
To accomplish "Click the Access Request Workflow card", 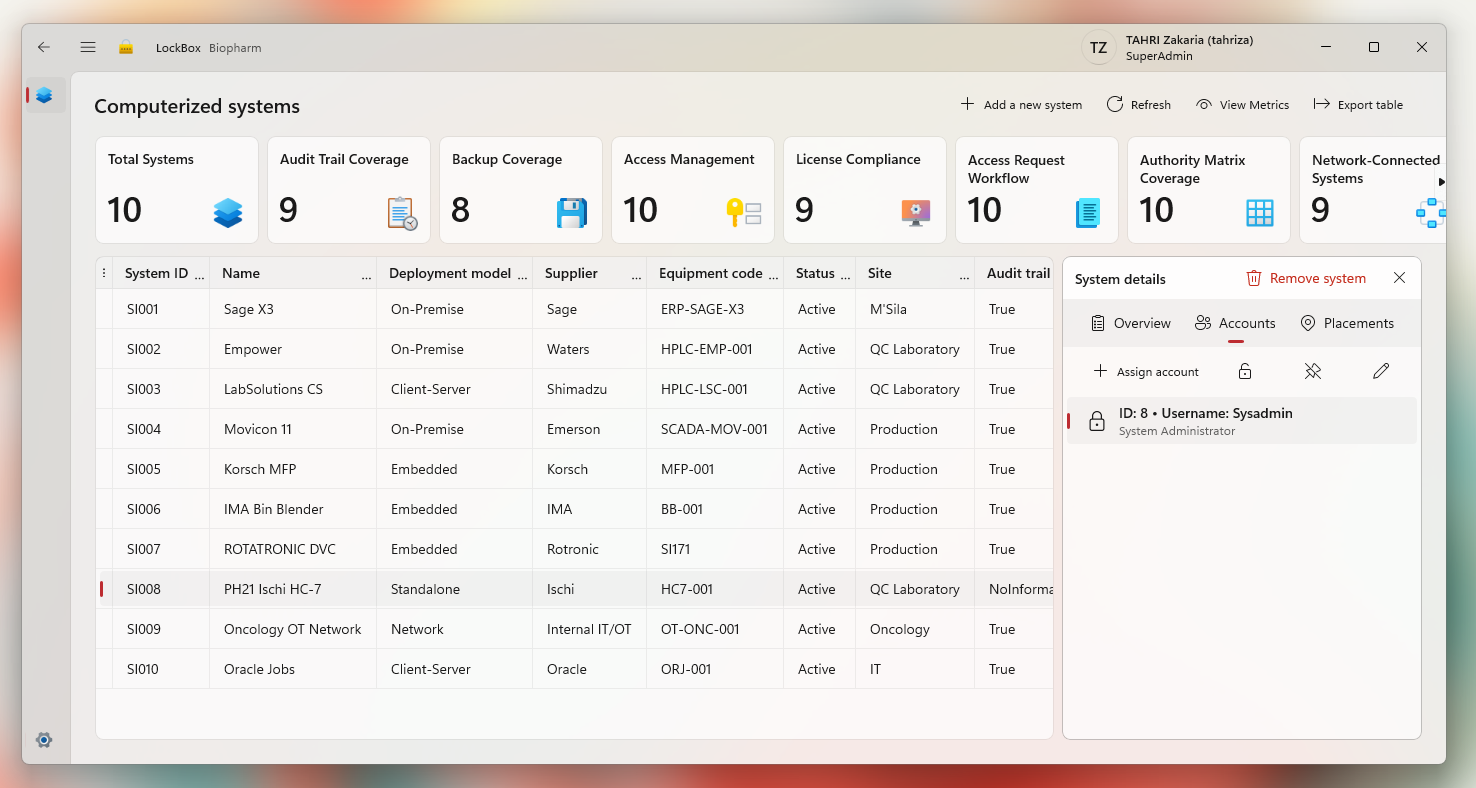I will [1037, 190].
